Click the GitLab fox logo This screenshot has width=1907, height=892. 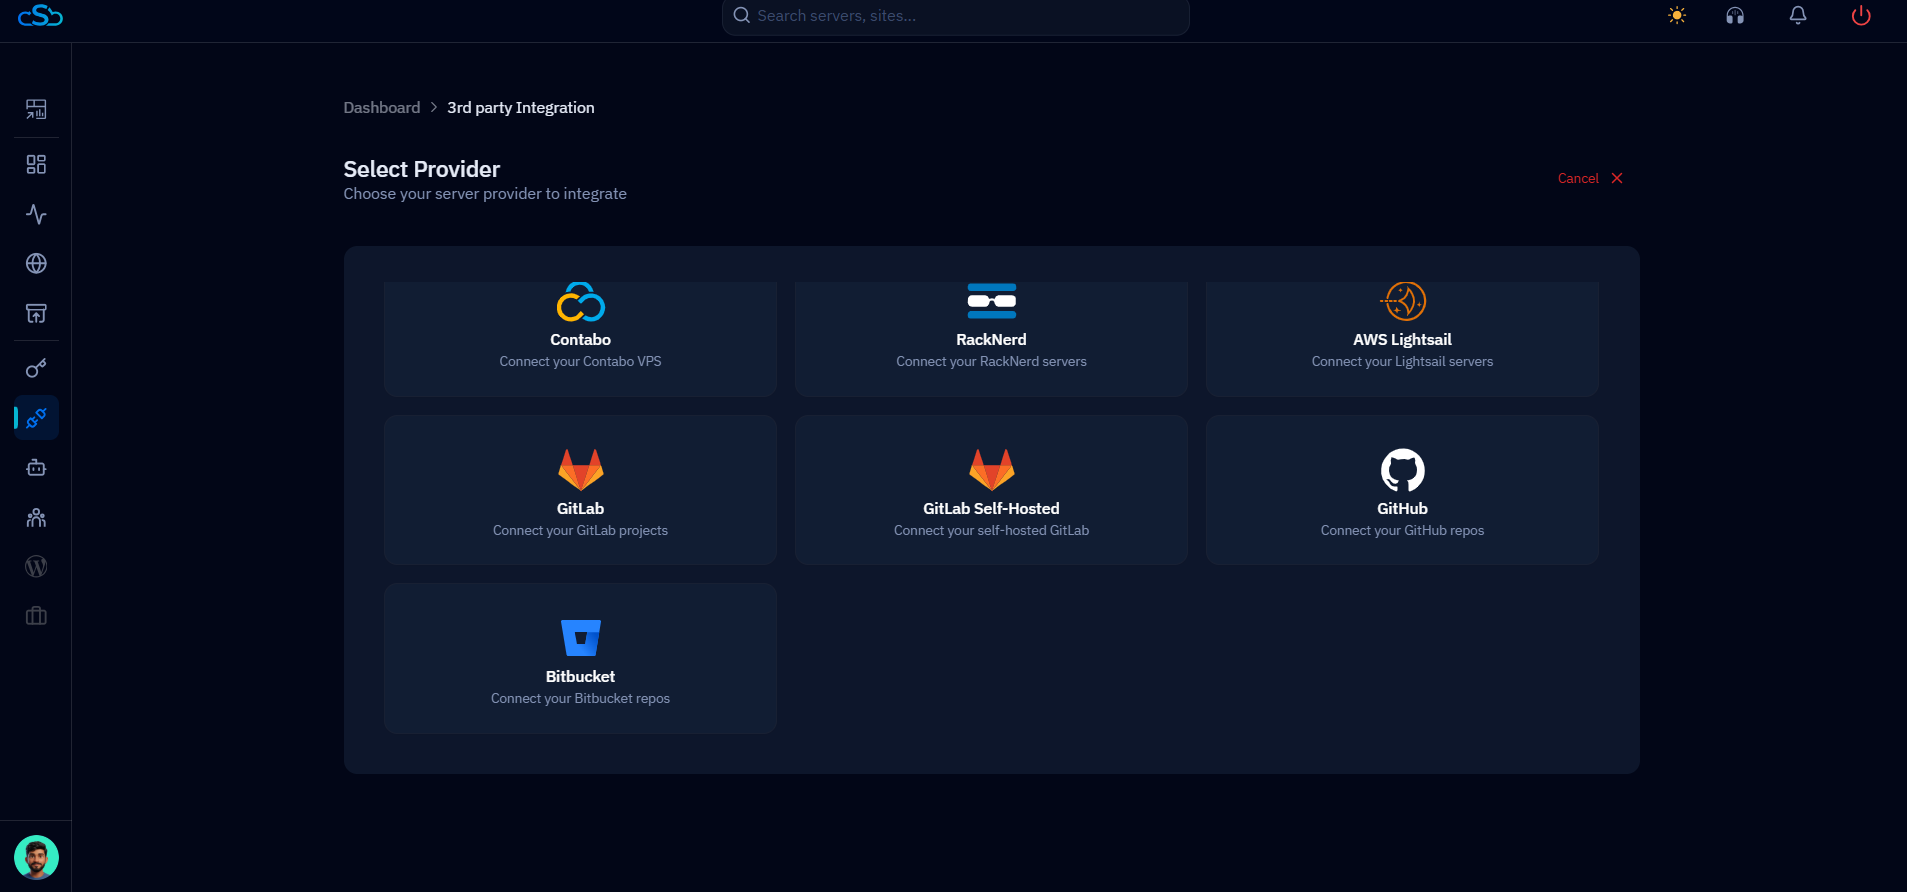(x=581, y=469)
